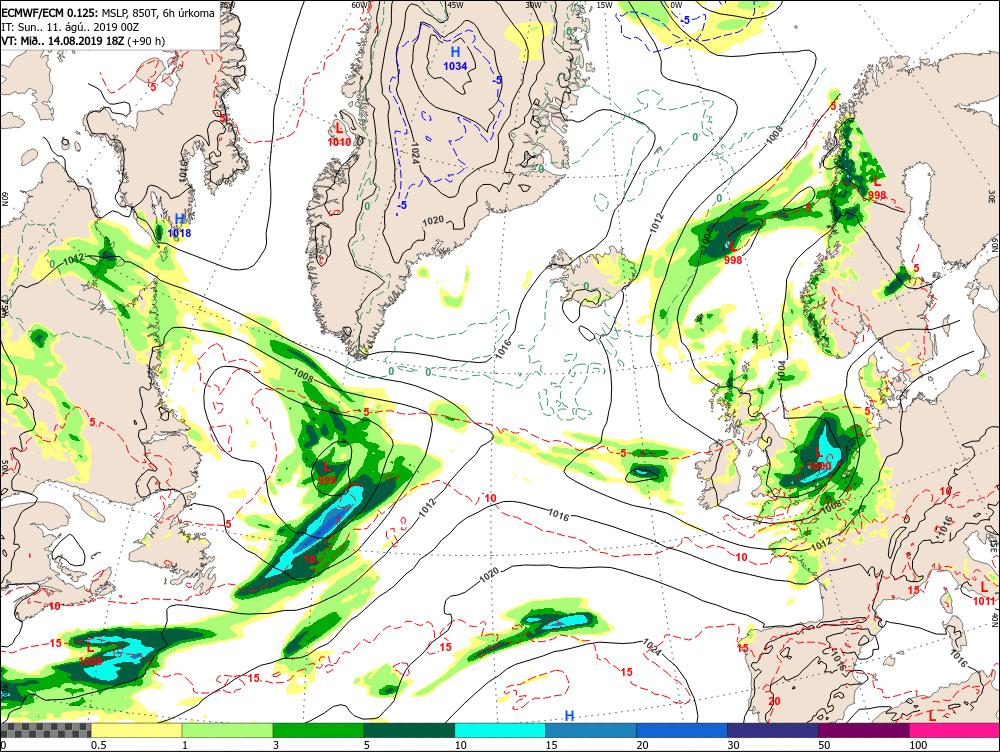
Task: Click the init time 'IT: Sun.. 11. ágú.. 2019 00Z'
Action: 70,27
